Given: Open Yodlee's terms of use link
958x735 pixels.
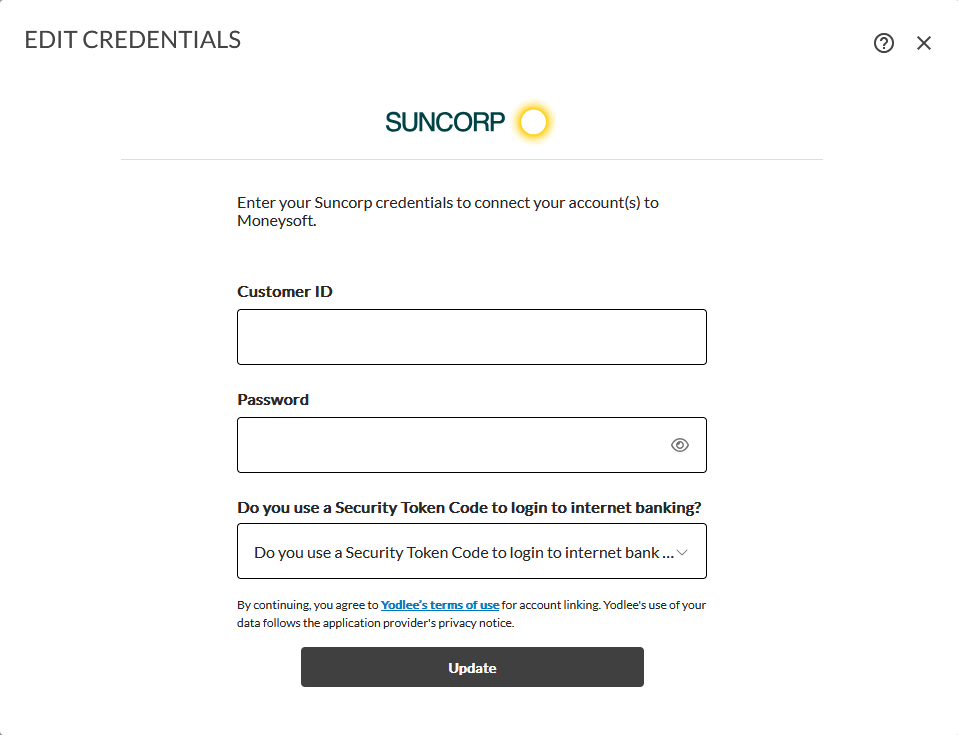Looking at the screenshot, I should 440,605.
